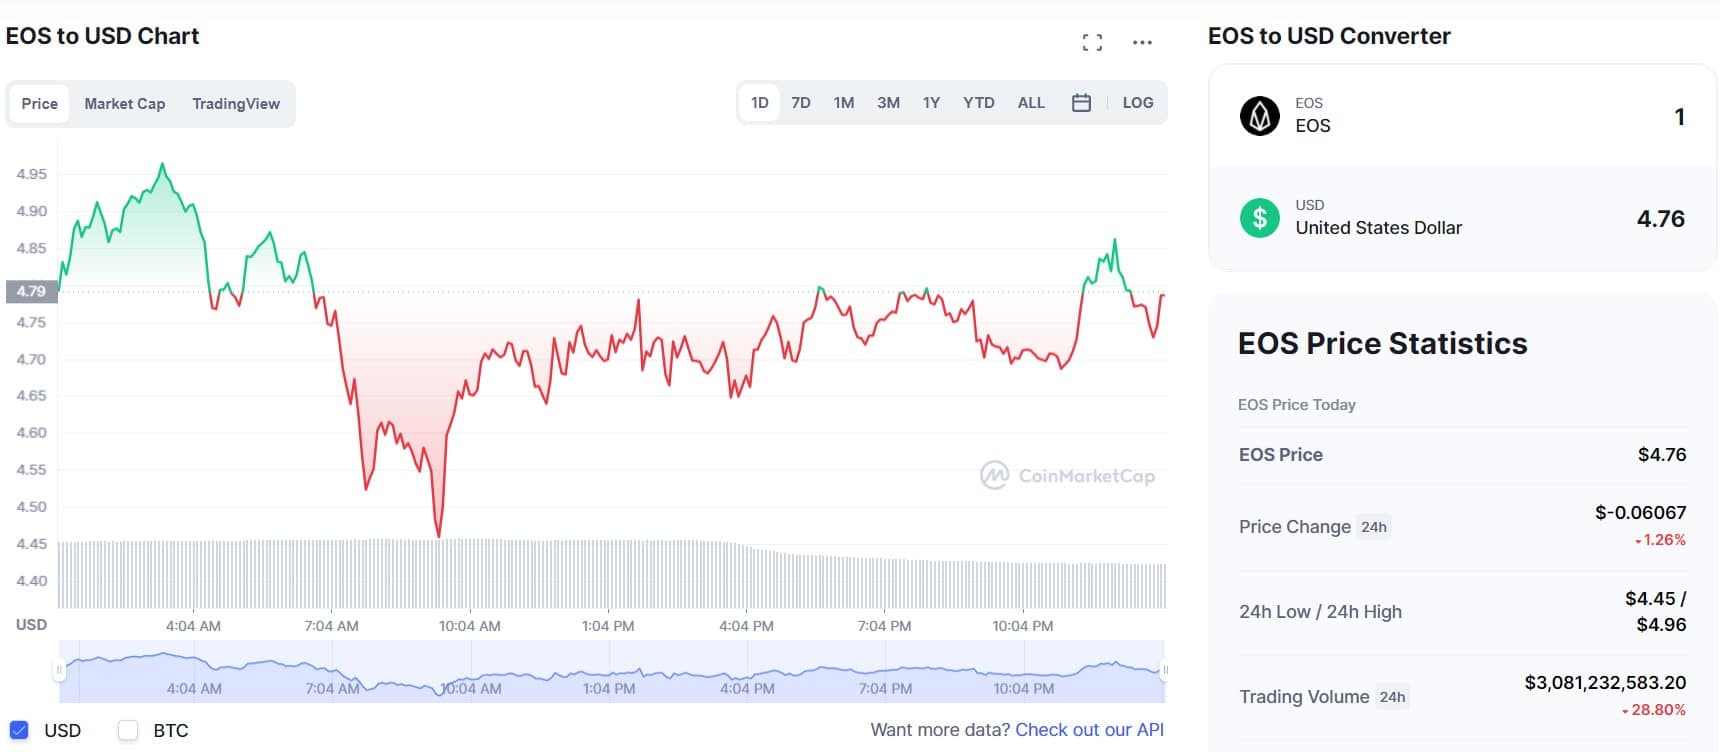
Task: Set chart range to 3M
Action: point(888,102)
